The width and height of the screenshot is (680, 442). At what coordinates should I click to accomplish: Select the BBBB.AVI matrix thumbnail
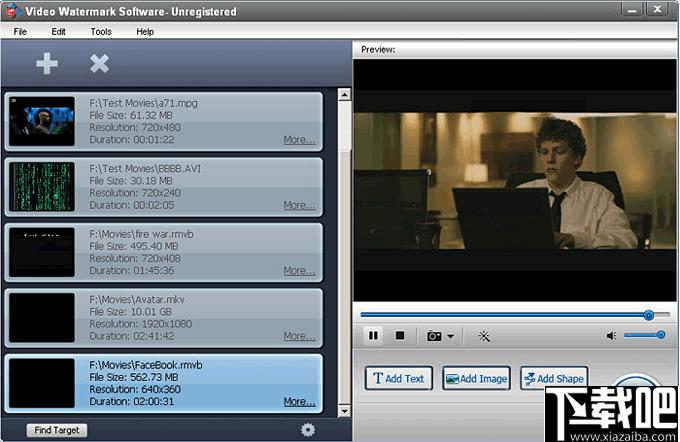click(42, 187)
